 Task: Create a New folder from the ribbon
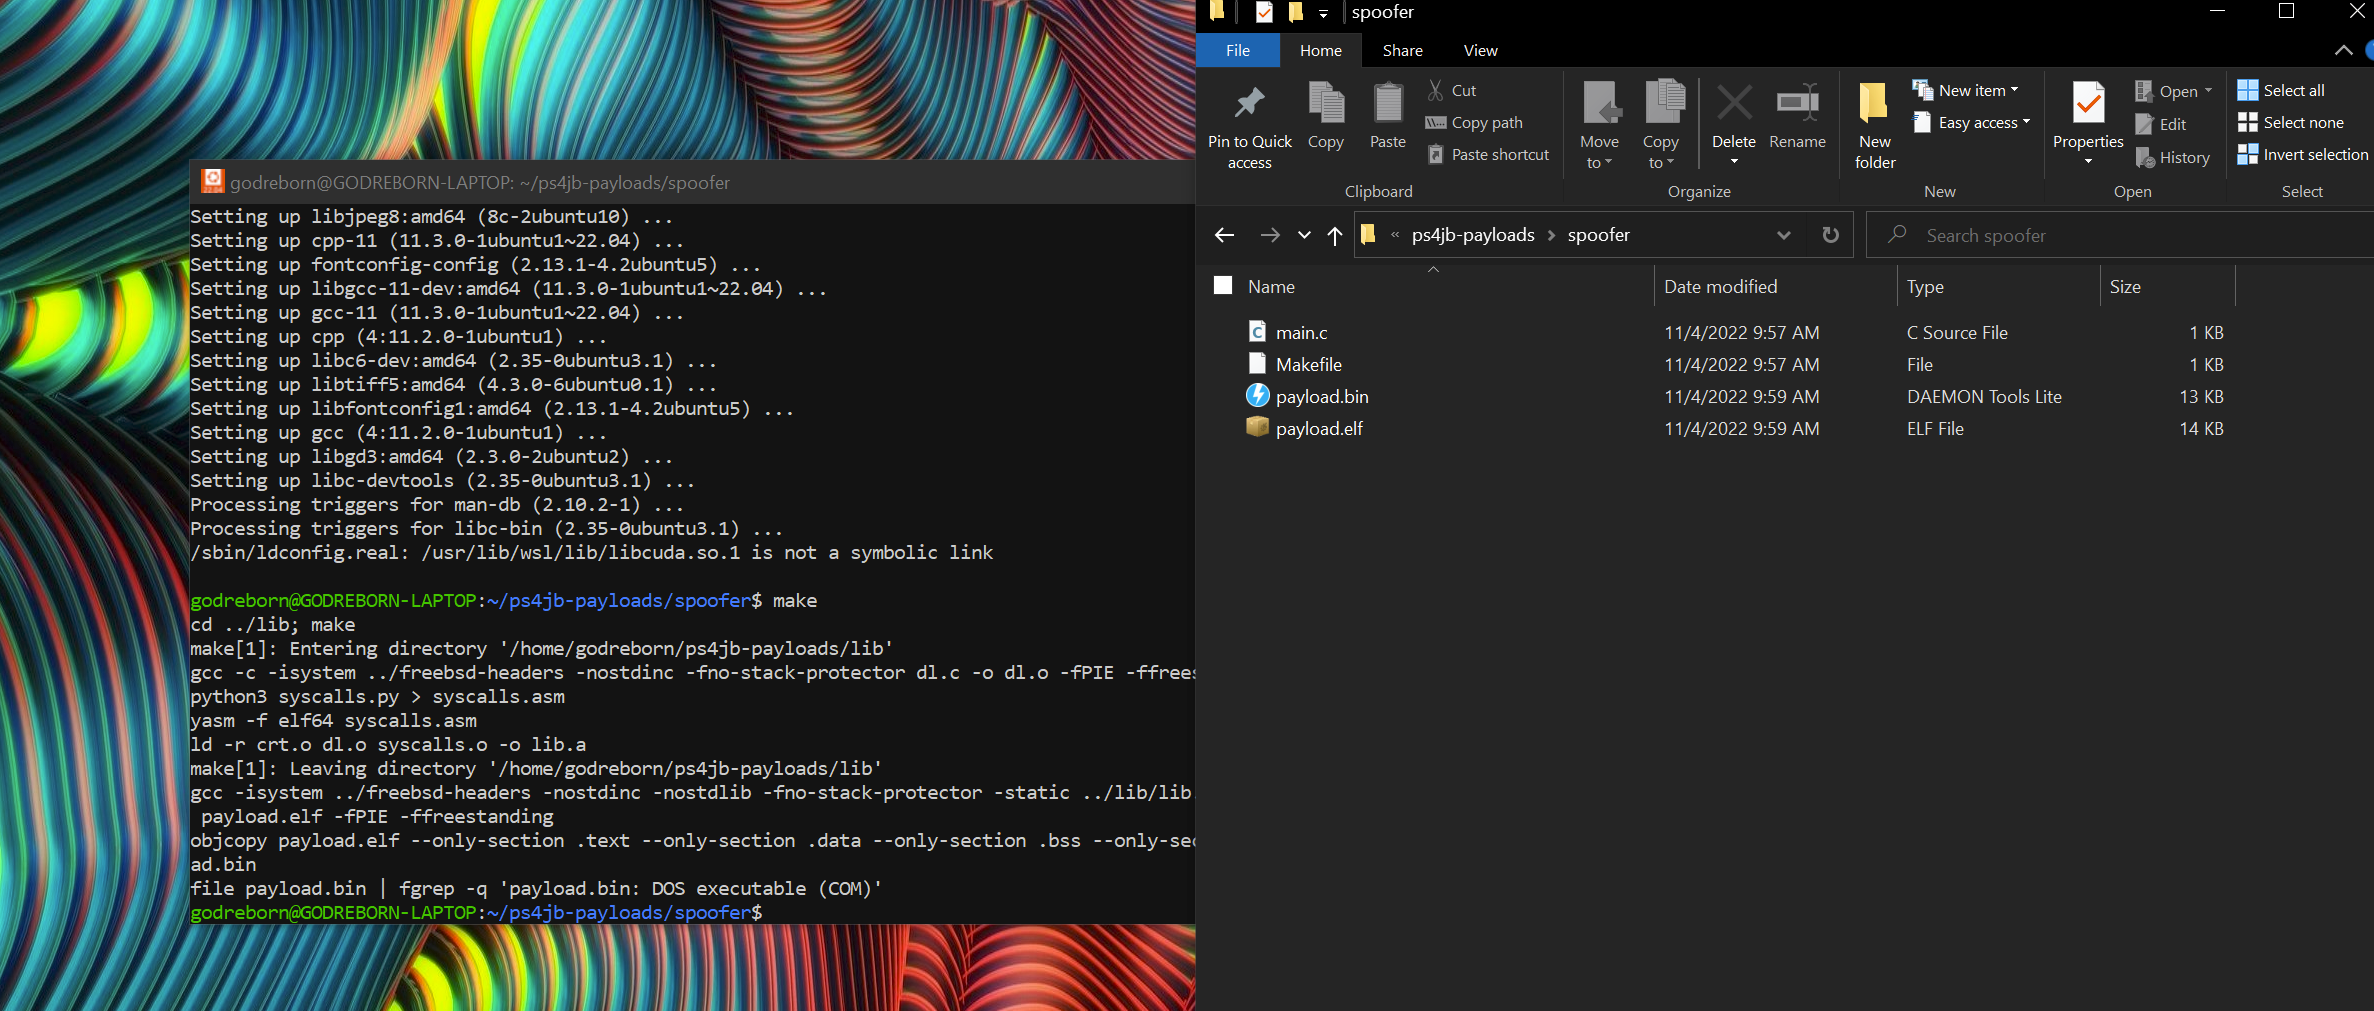coord(1874,126)
